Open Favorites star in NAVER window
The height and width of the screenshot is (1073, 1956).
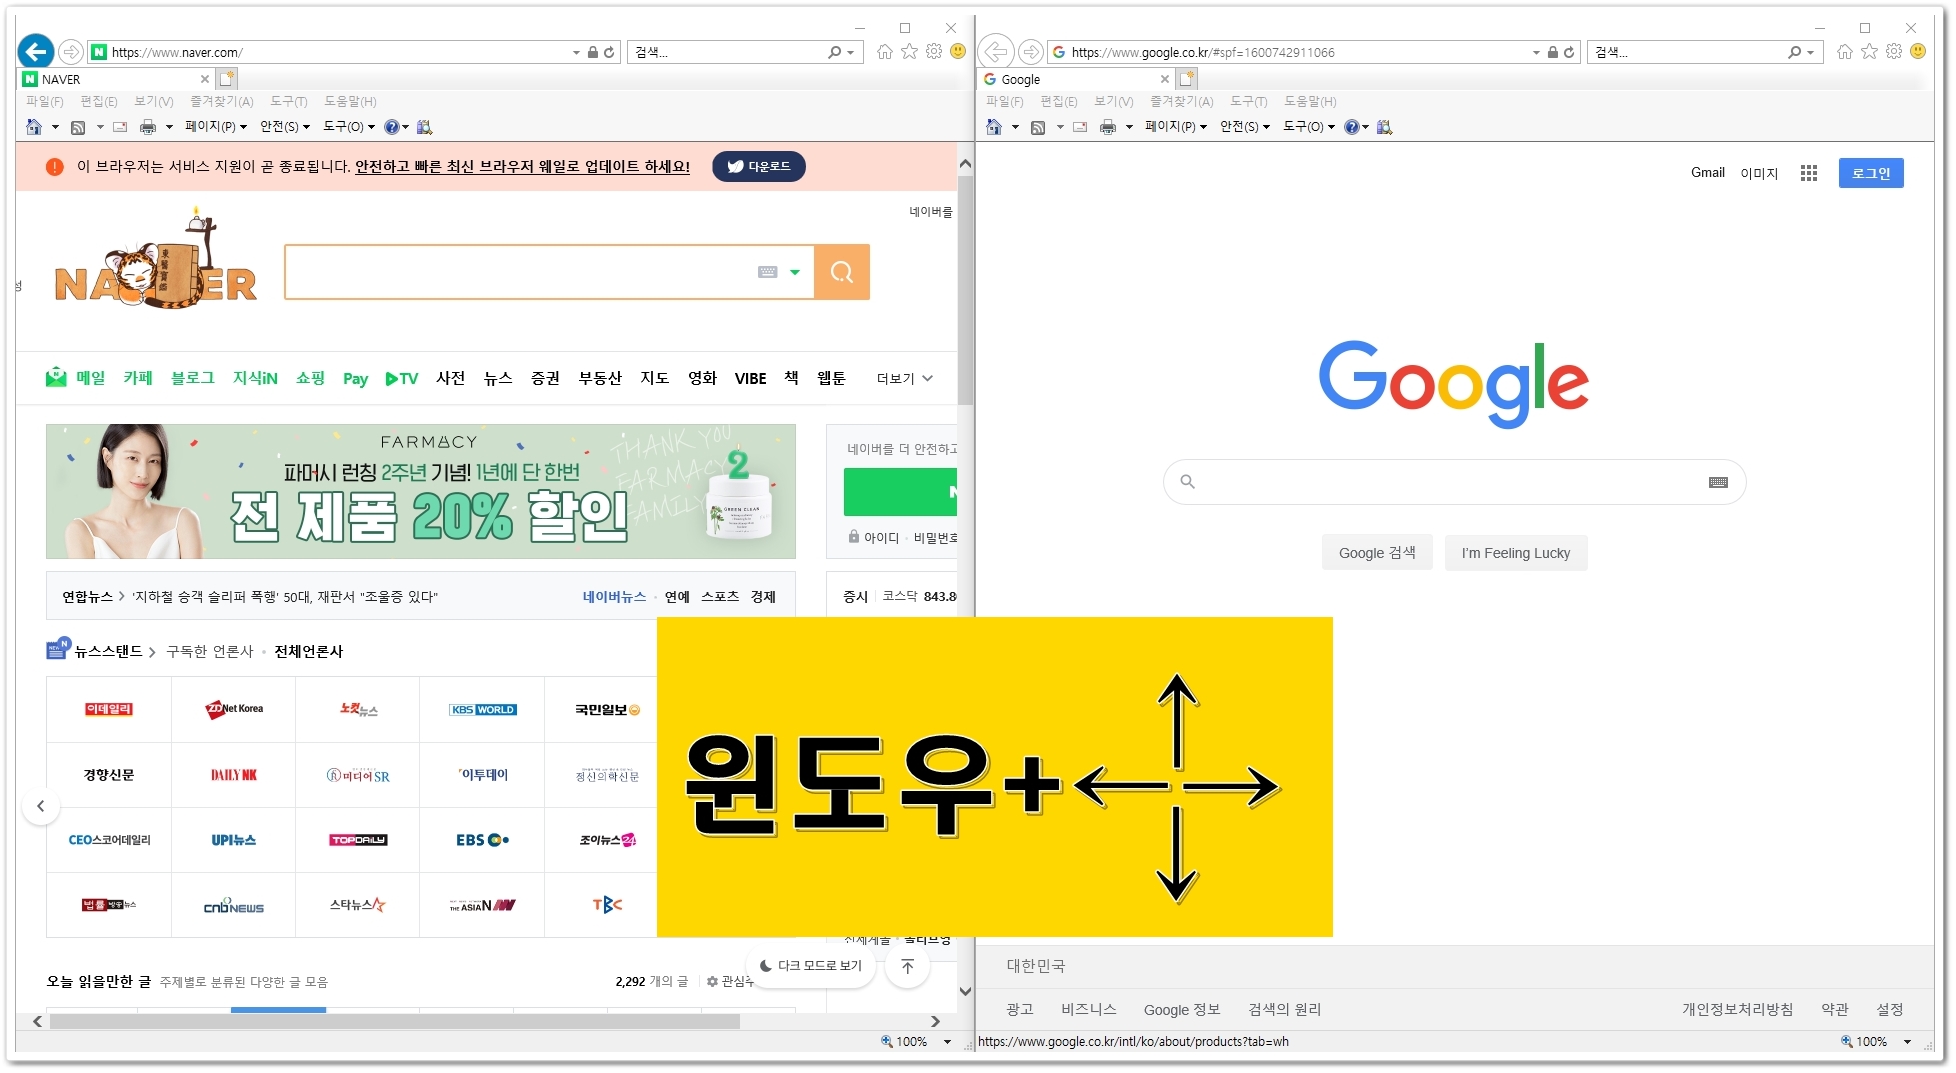[909, 52]
